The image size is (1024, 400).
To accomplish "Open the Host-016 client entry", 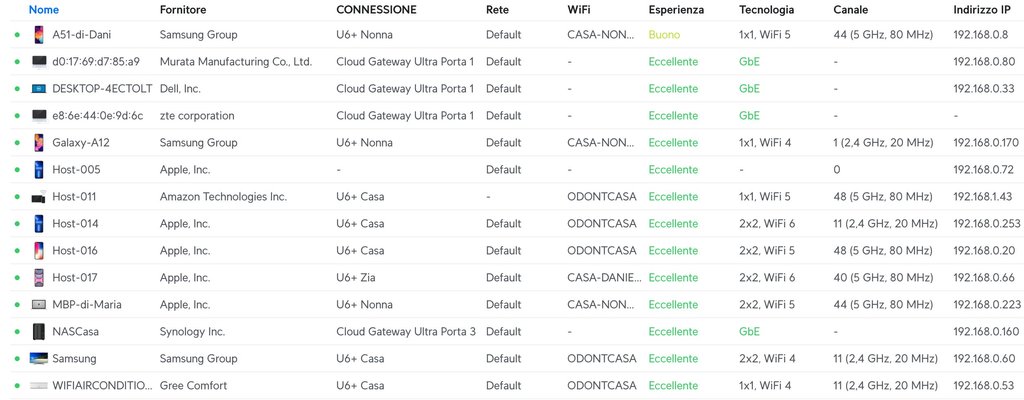I will click(x=75, y=250).
